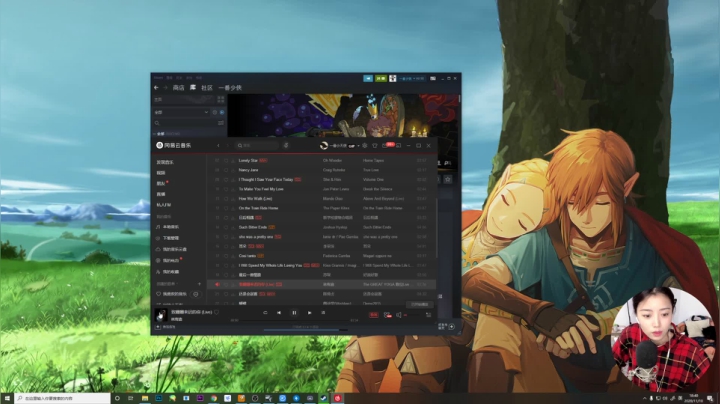Screen dimensions: 720x404
Task: Open Steam library 全部 filter dropdown
Action: pyautogui.click(x=181, y=112)
